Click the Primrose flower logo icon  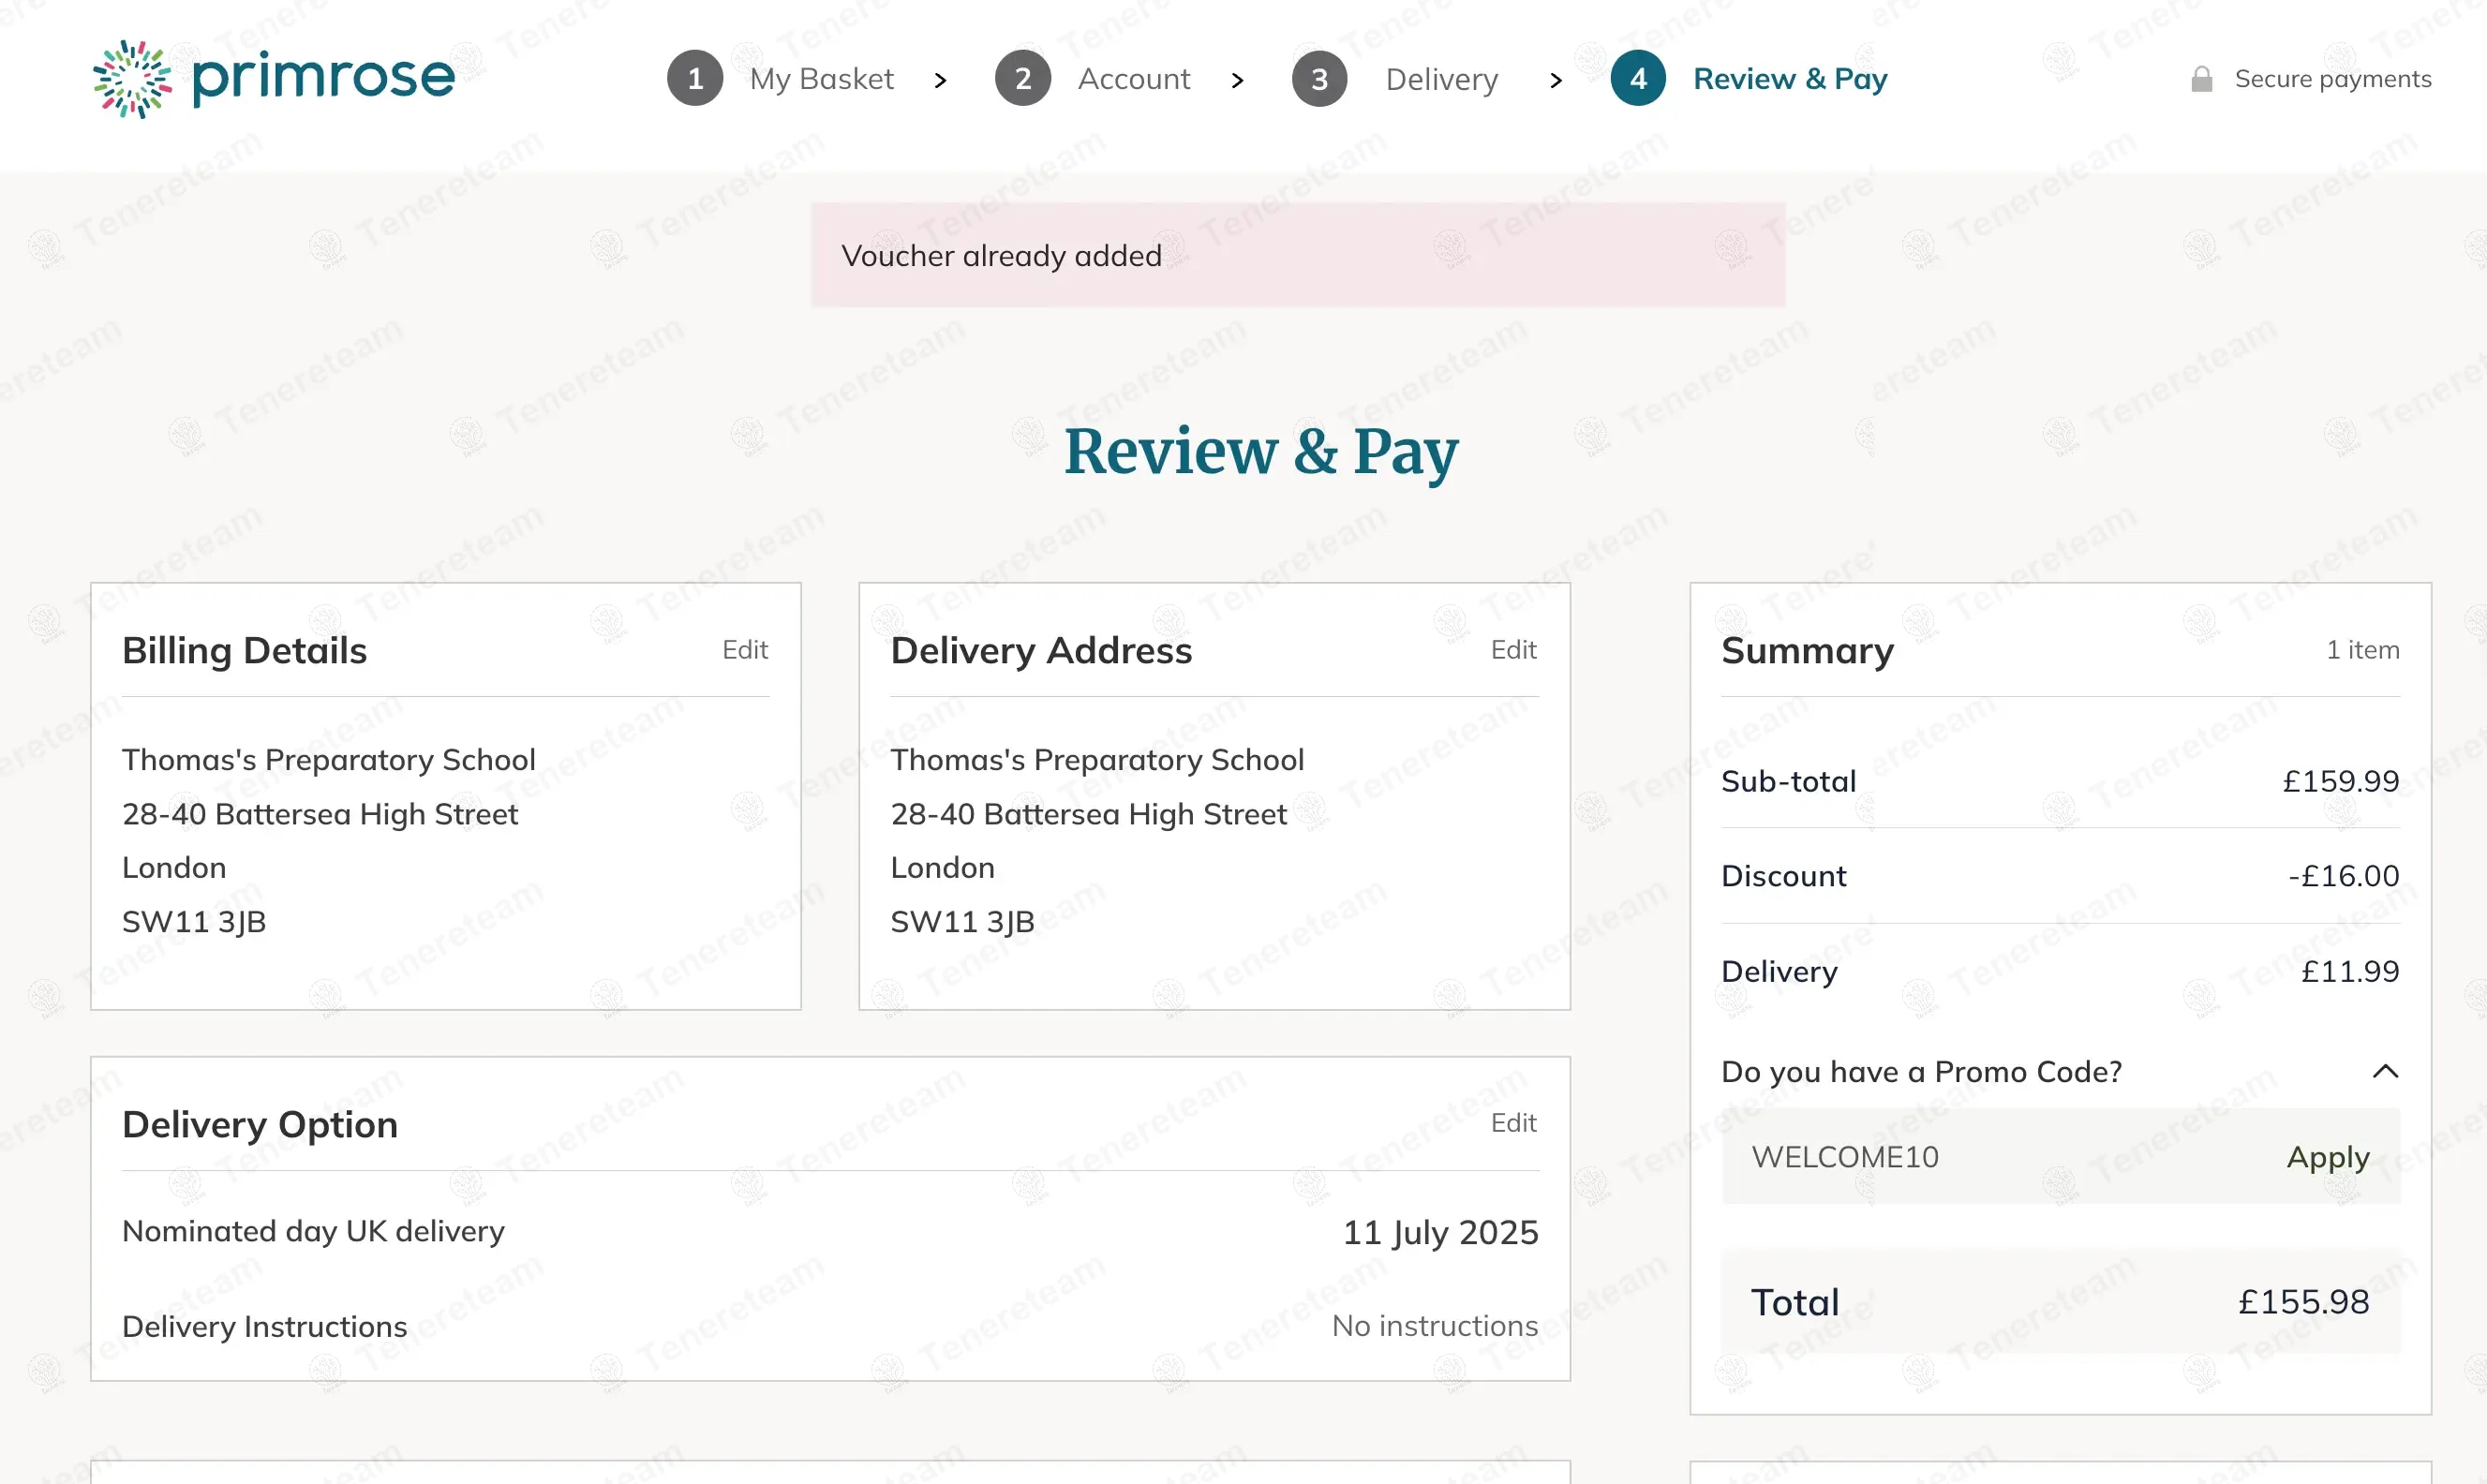132,79
